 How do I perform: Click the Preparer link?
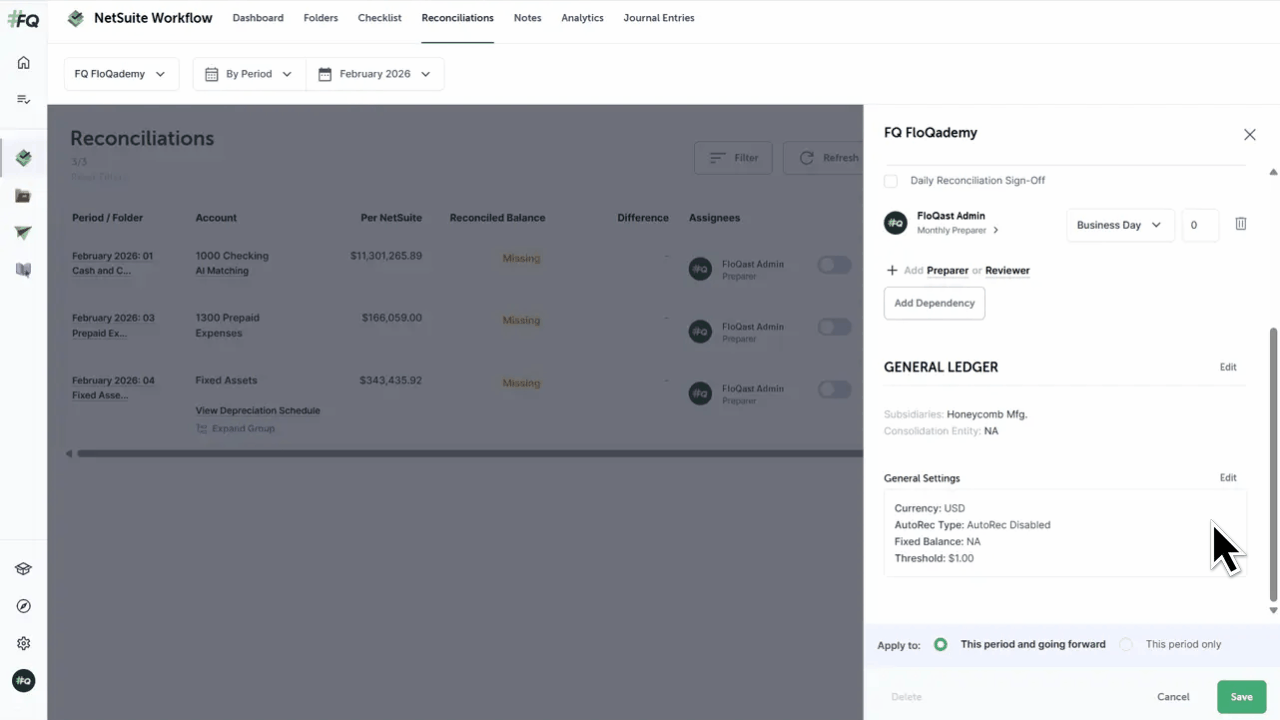click(x=947, y=270)
